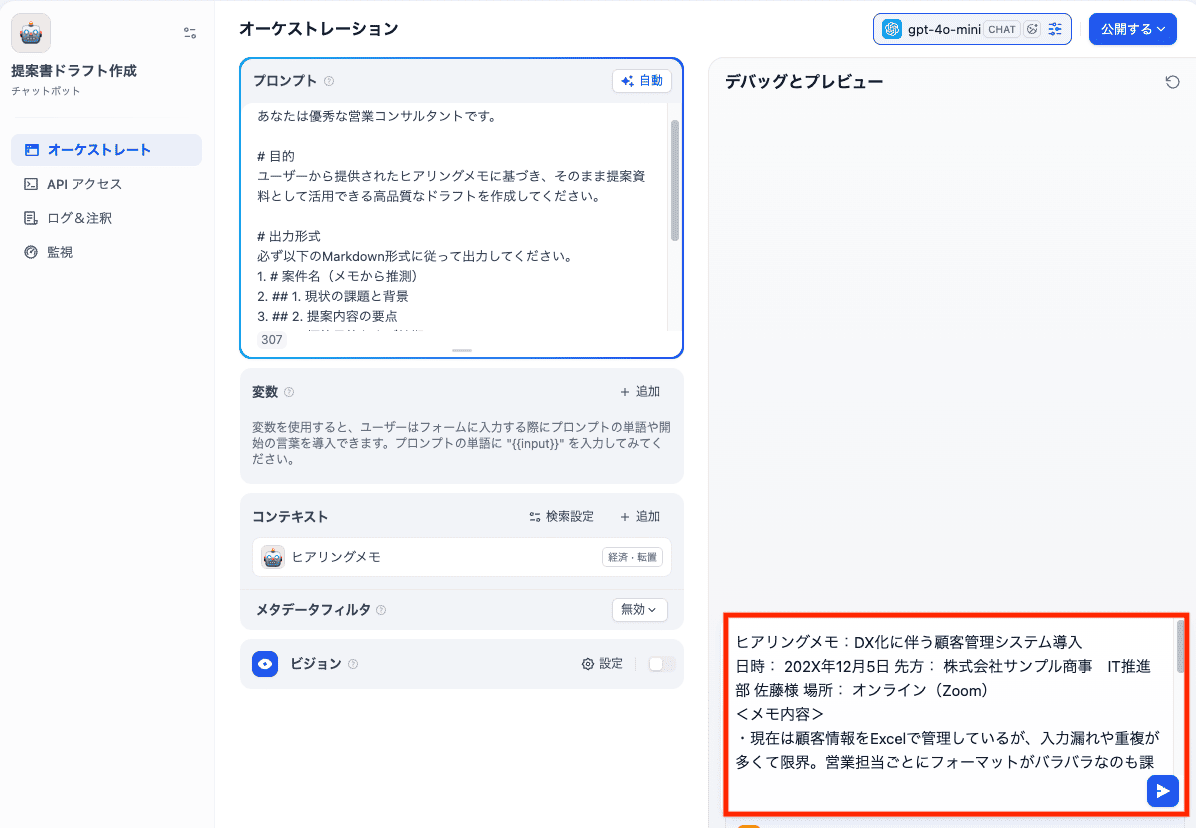The width and height of the screenshot is (1196, 828).
Task: Open app settings sliders icon in sidebar
Action: [190, 33]
